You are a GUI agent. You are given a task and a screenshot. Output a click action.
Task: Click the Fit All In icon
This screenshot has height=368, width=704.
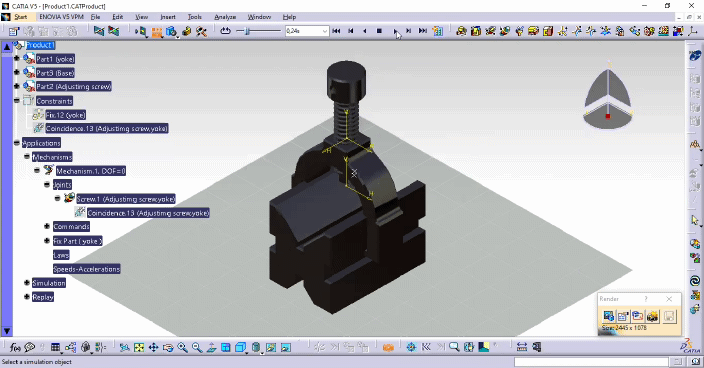139,347
